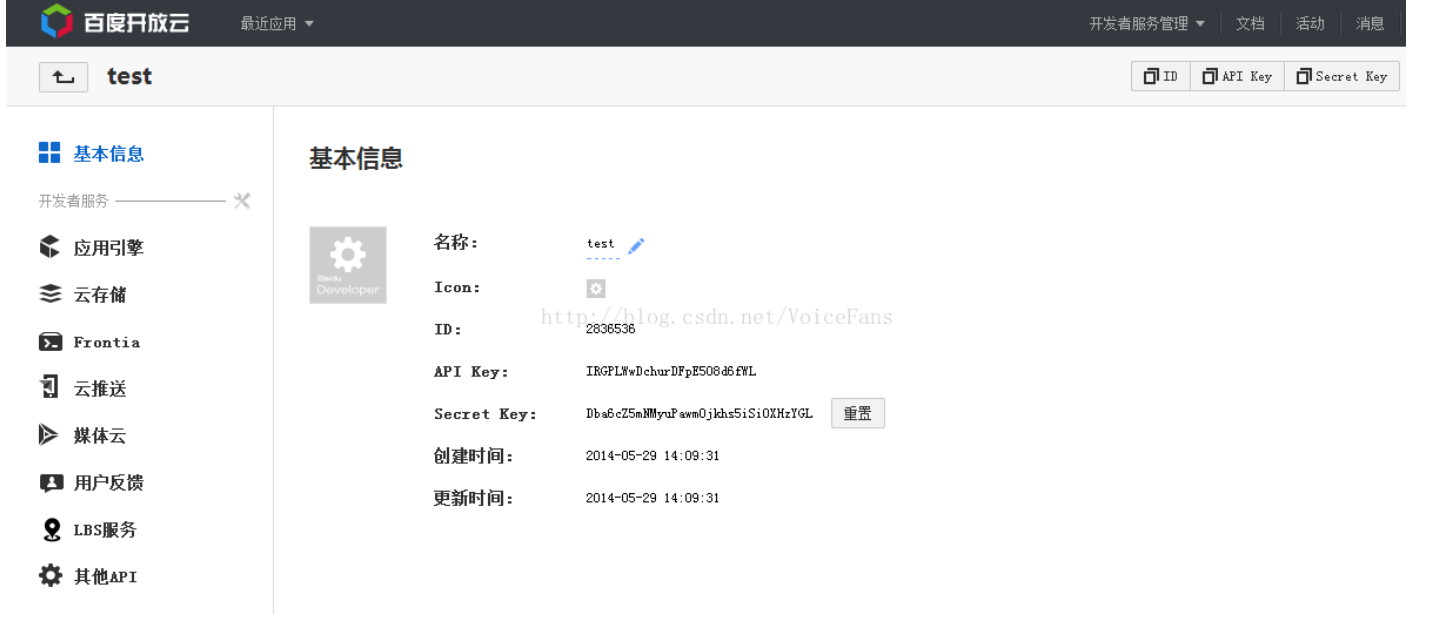Screen dimensions: 1436x630
Task: Open 用户反馈 in the sidebar
Action: [108, 483]
